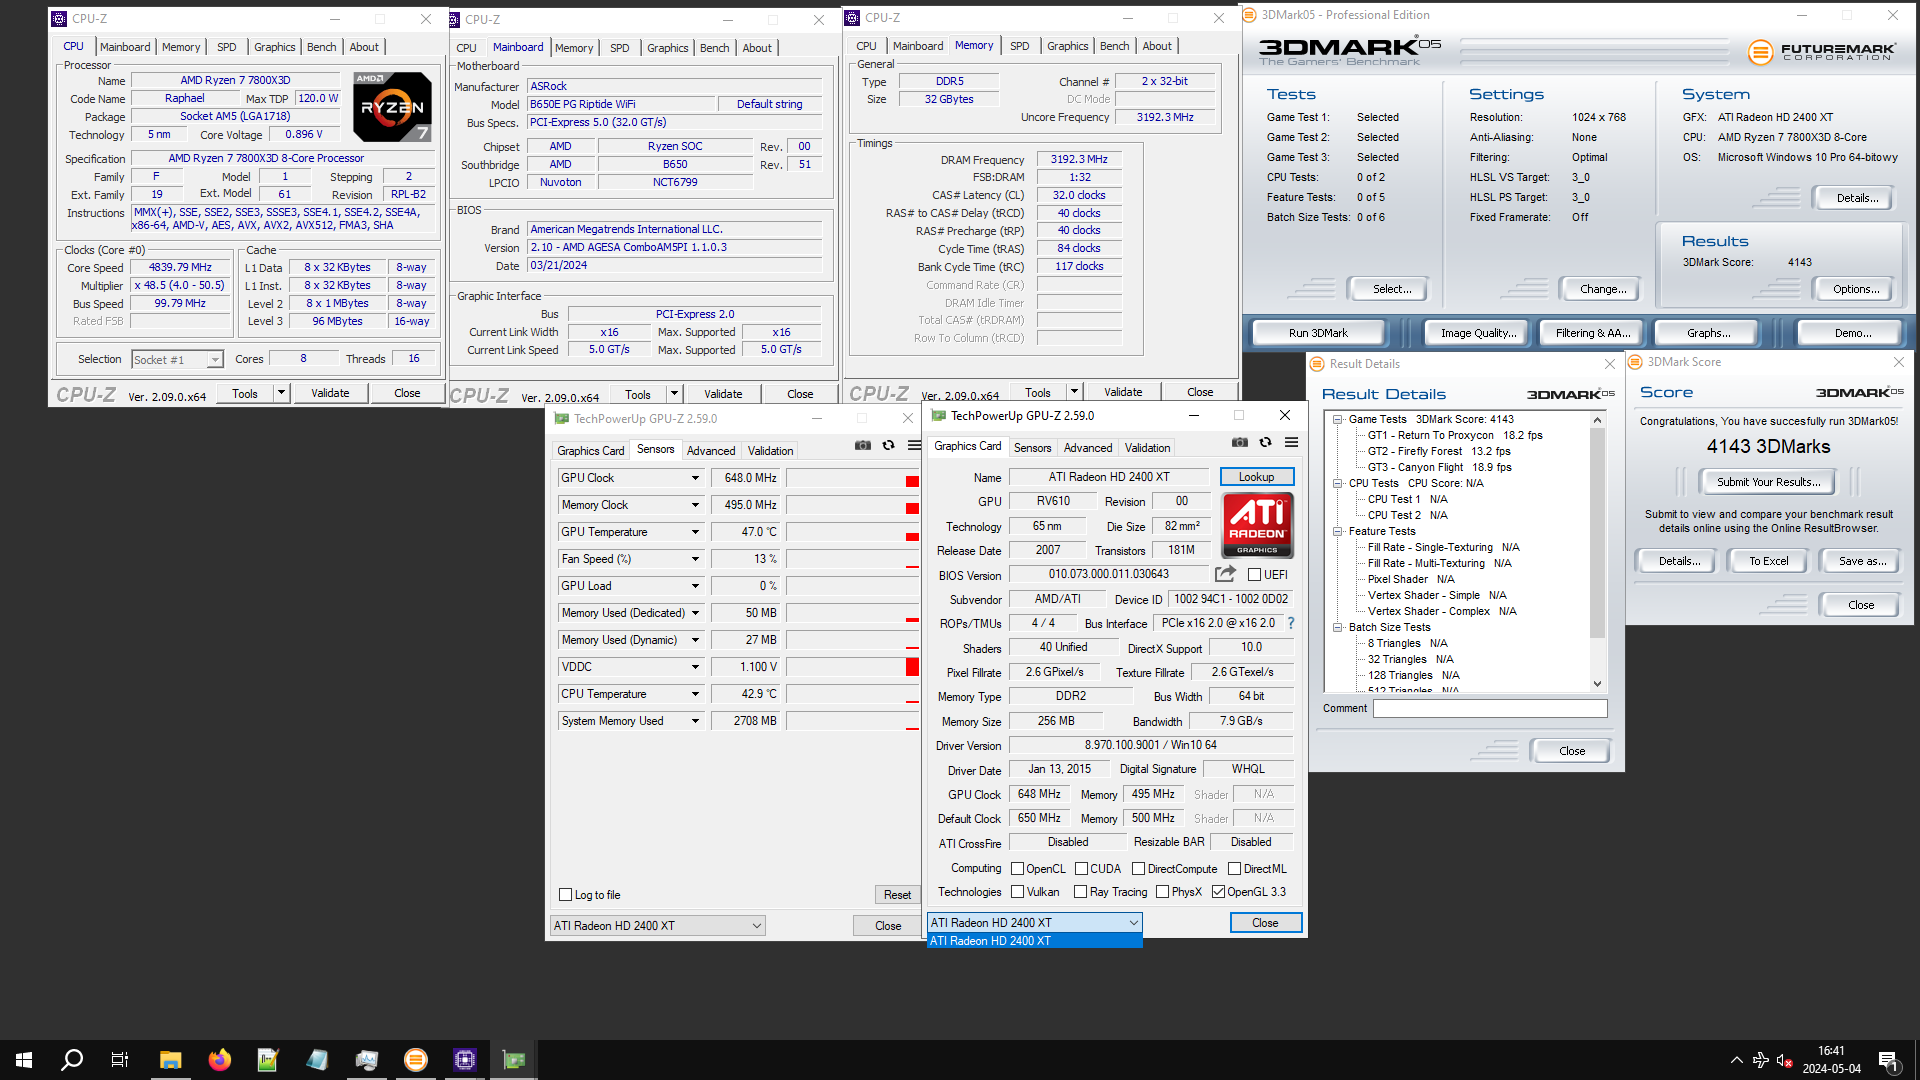Switch to 3DMark05 taskbar icon
This screenshot has height=1080, width=1920.
pyautogui.click(x=416, y=1060)
